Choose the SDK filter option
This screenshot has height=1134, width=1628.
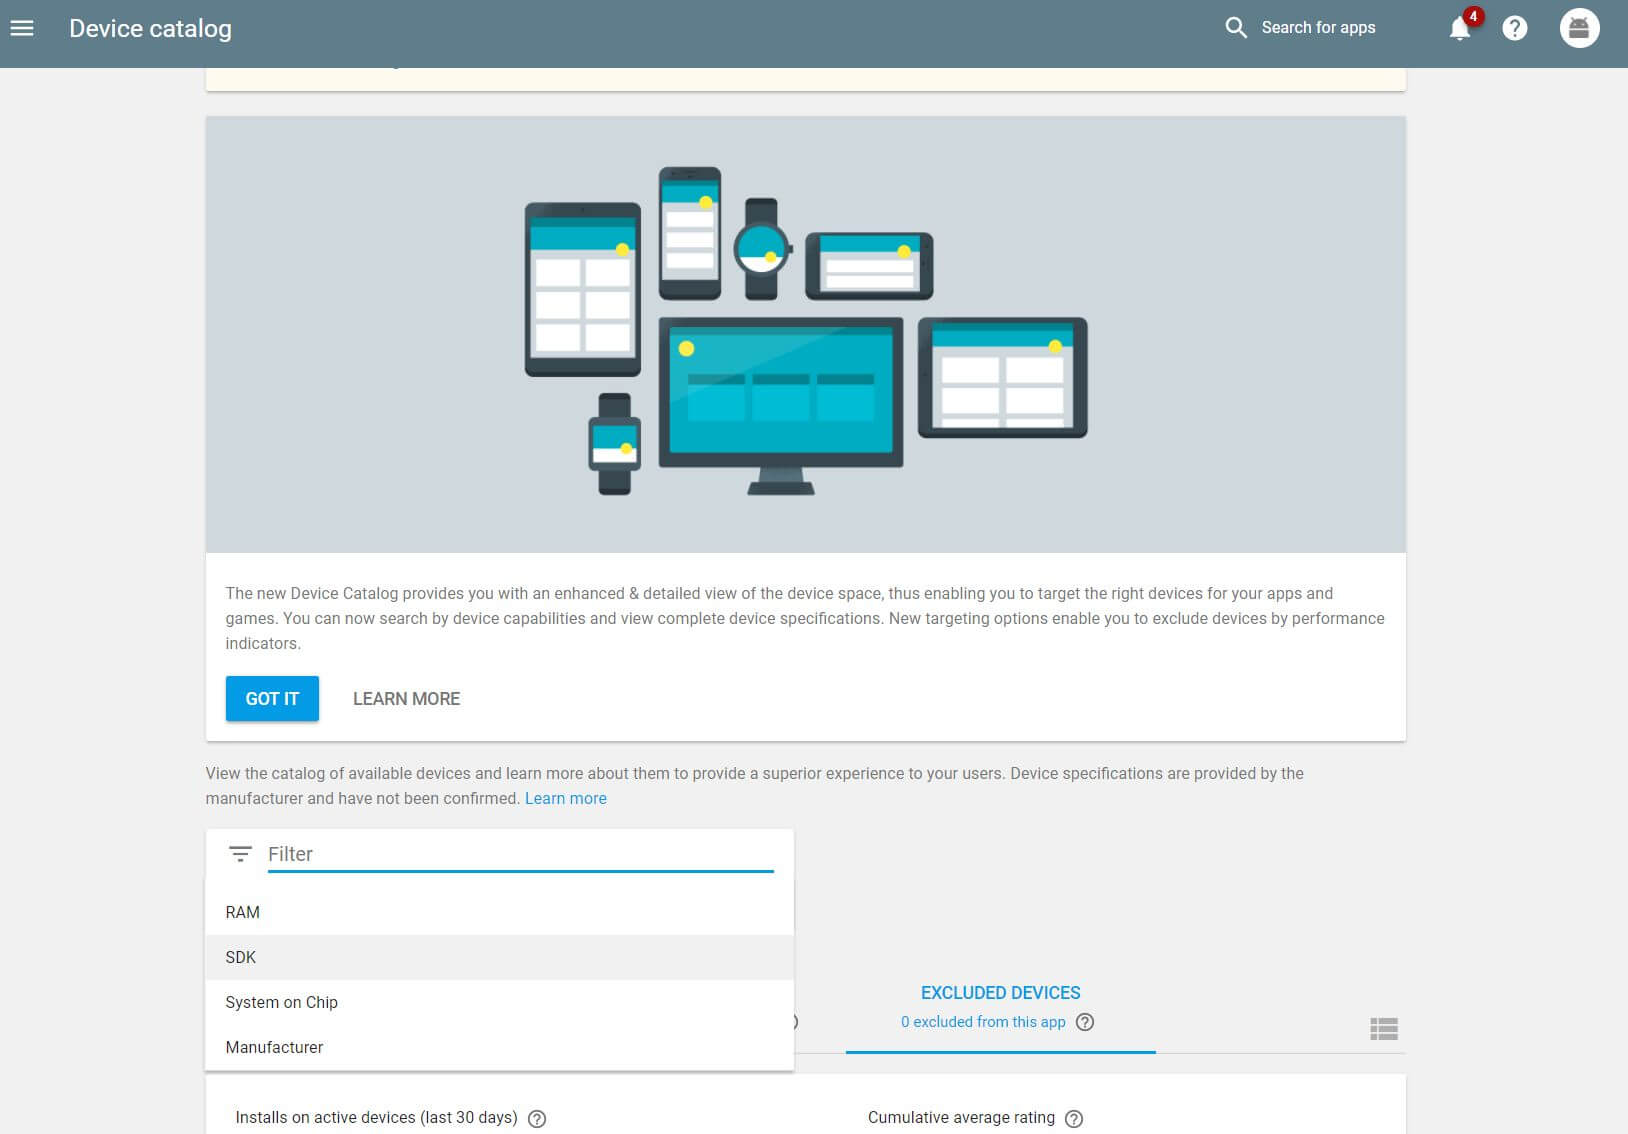[241, 957]
